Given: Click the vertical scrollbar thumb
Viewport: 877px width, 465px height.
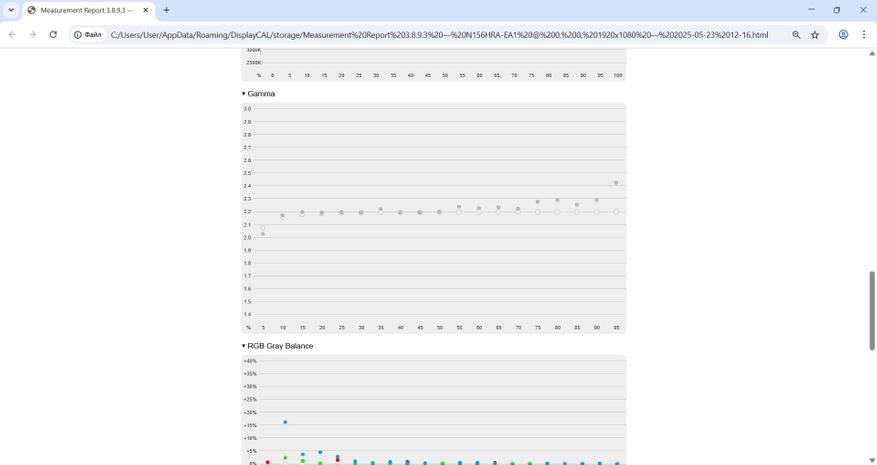Looking at the screenshot, I should click(x=871, y=311).
